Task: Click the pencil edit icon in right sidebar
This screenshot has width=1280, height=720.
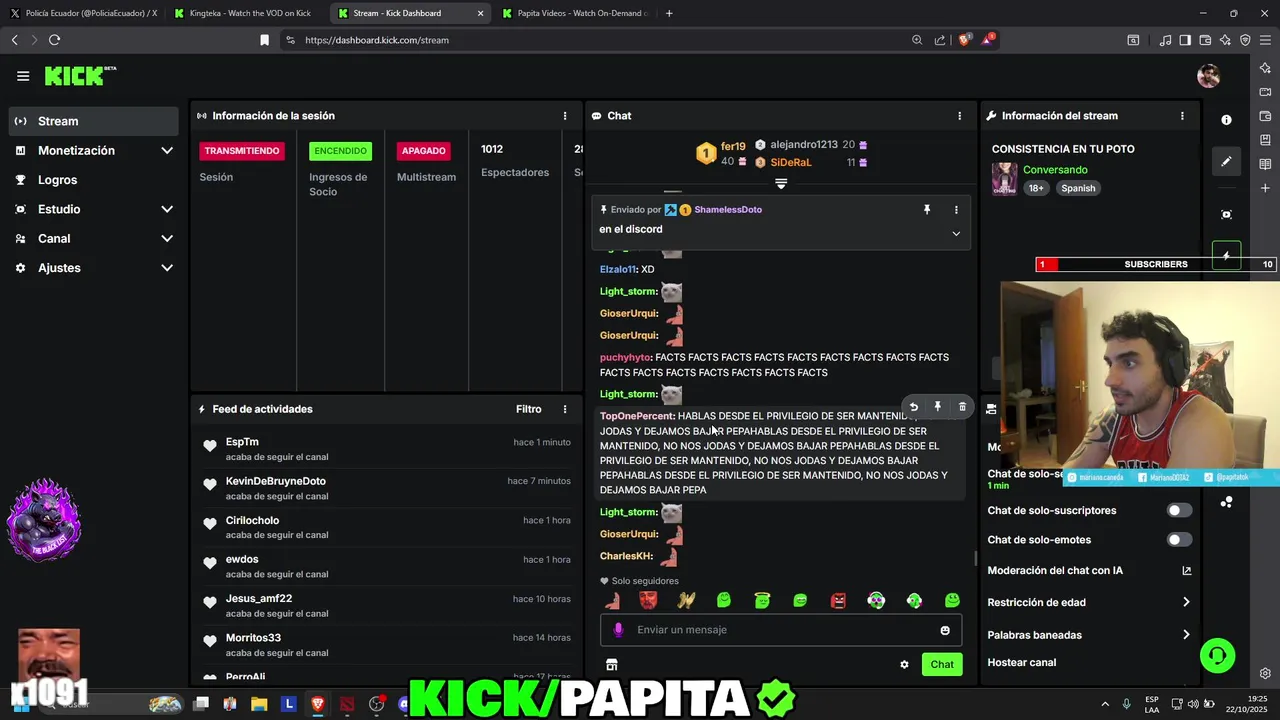Action: point(1226,161)
